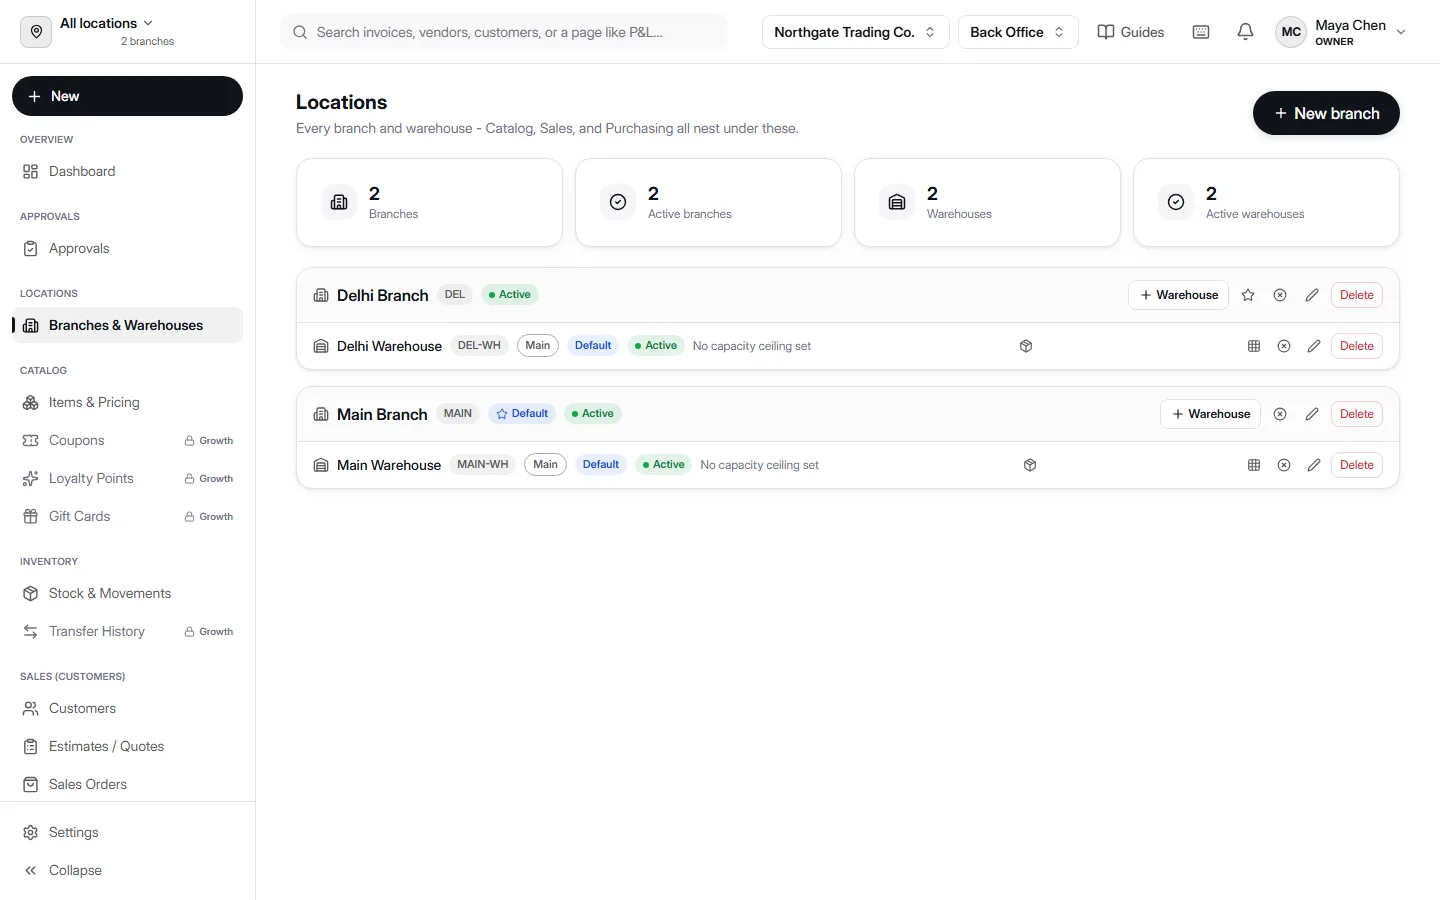Open Settings in sidebar

click(x=127, y=832)
